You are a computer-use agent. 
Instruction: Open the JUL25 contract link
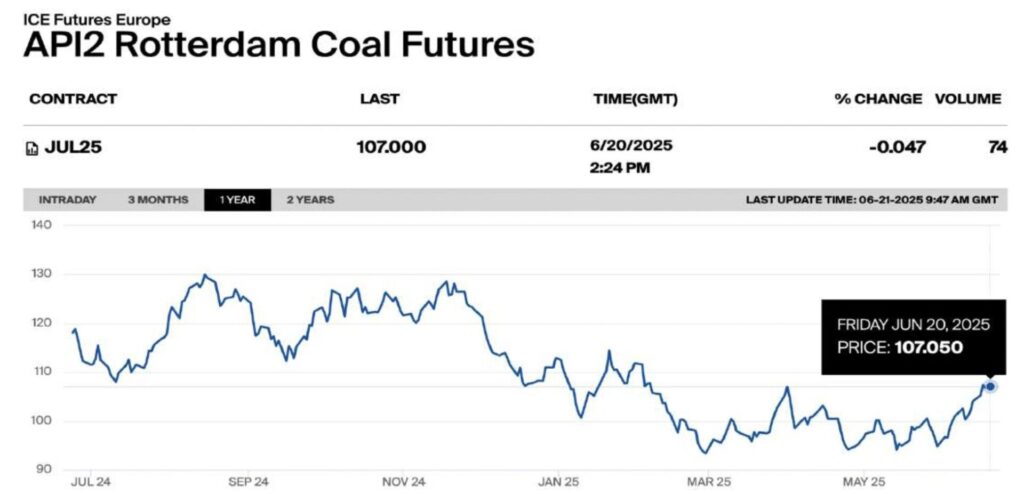73,148
